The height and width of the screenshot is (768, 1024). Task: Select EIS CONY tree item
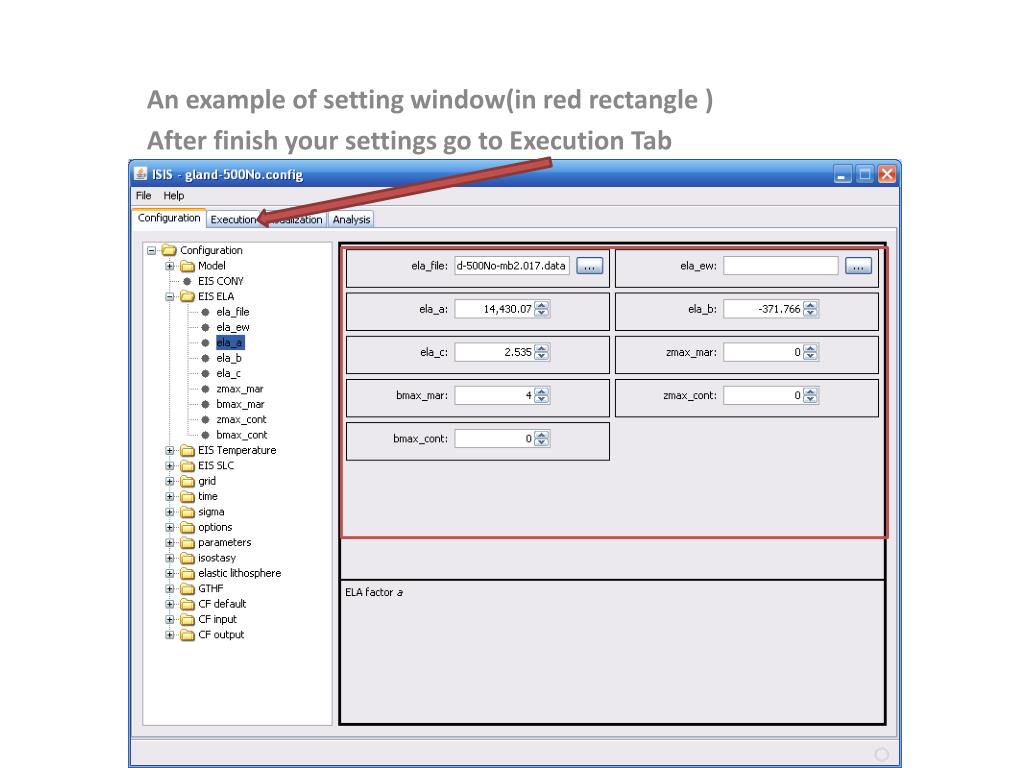click(221, 281)
